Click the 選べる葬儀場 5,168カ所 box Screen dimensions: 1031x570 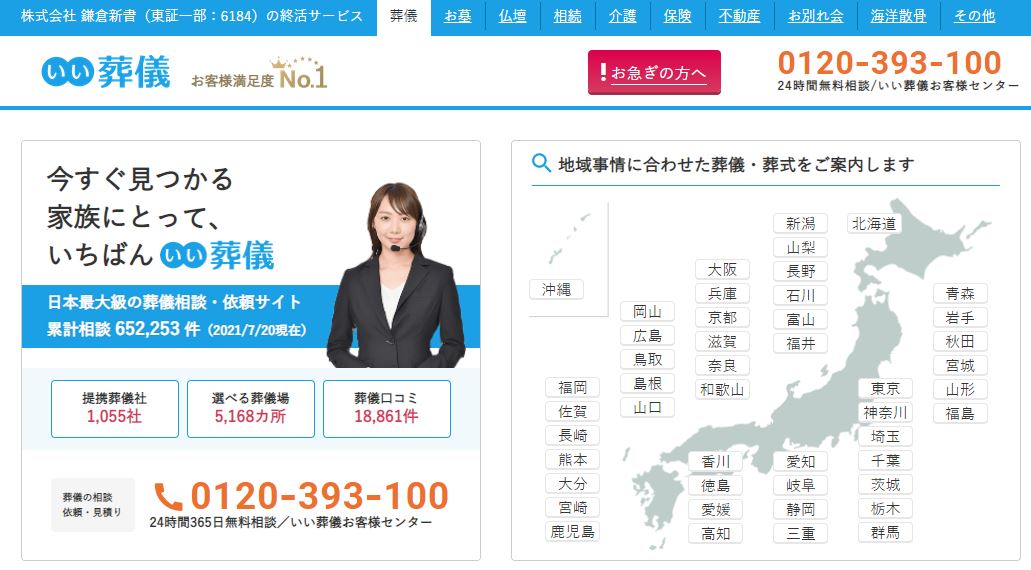point(251,408)
